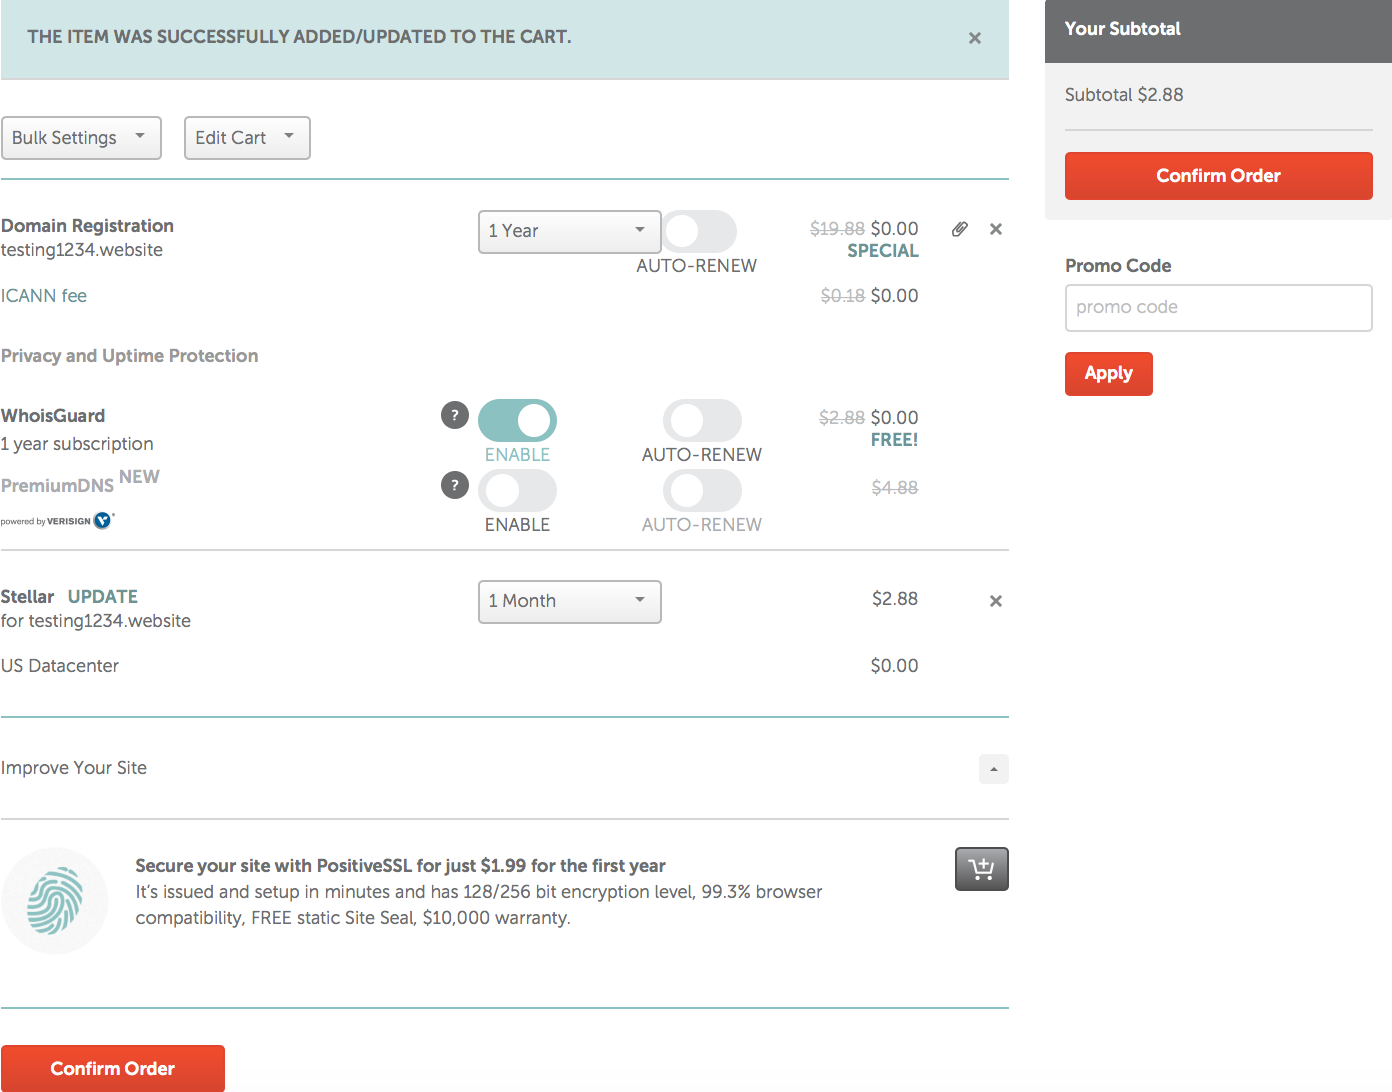
Task: Click the Promo Code heading
Action: click(1118, 266)
